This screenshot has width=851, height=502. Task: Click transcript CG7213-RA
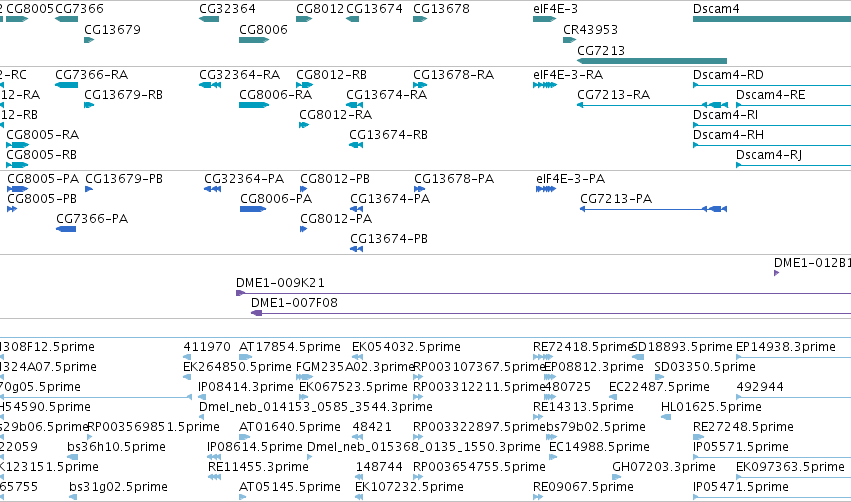(614, 94)
